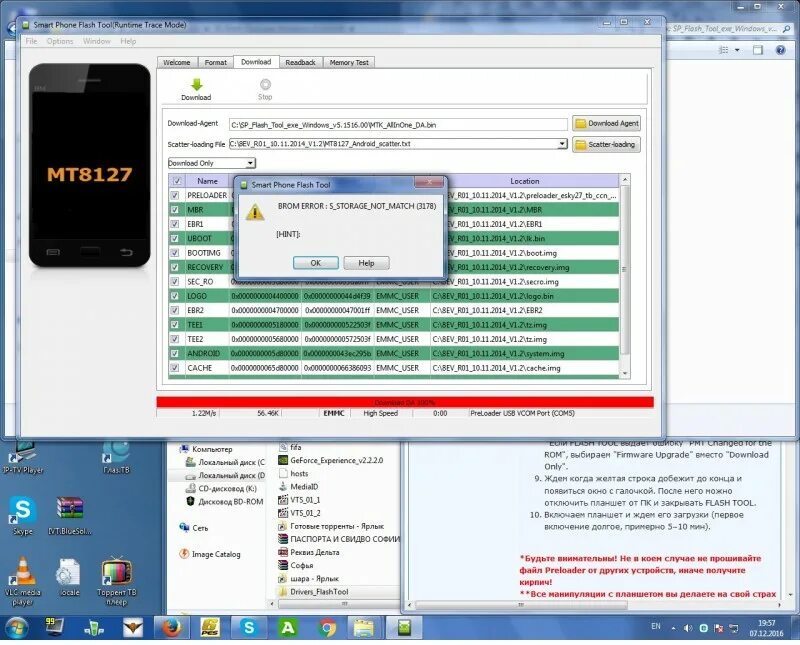The width and height of the screenshot is (800, 645).
Task: Uncheck the MBR partition checkbox
Action: click(x=175, y=210)
